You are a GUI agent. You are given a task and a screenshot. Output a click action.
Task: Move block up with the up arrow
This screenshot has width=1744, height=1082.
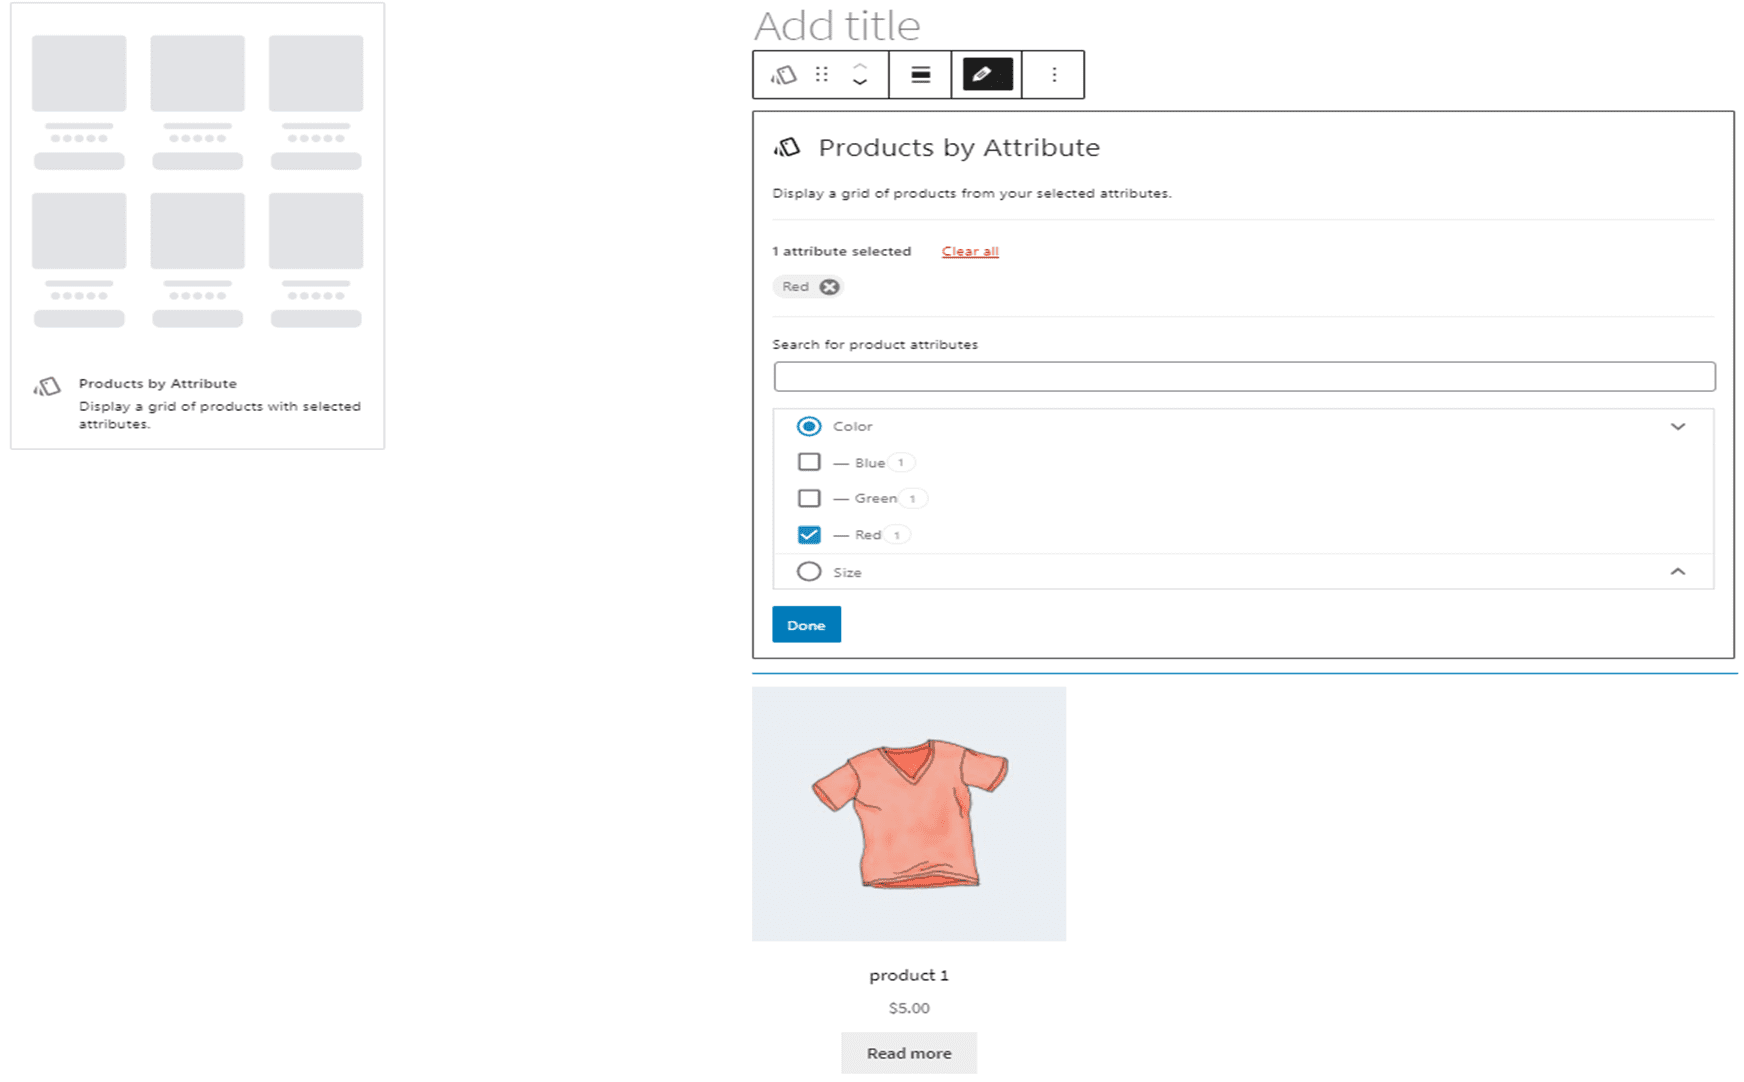tap(860, 66)
